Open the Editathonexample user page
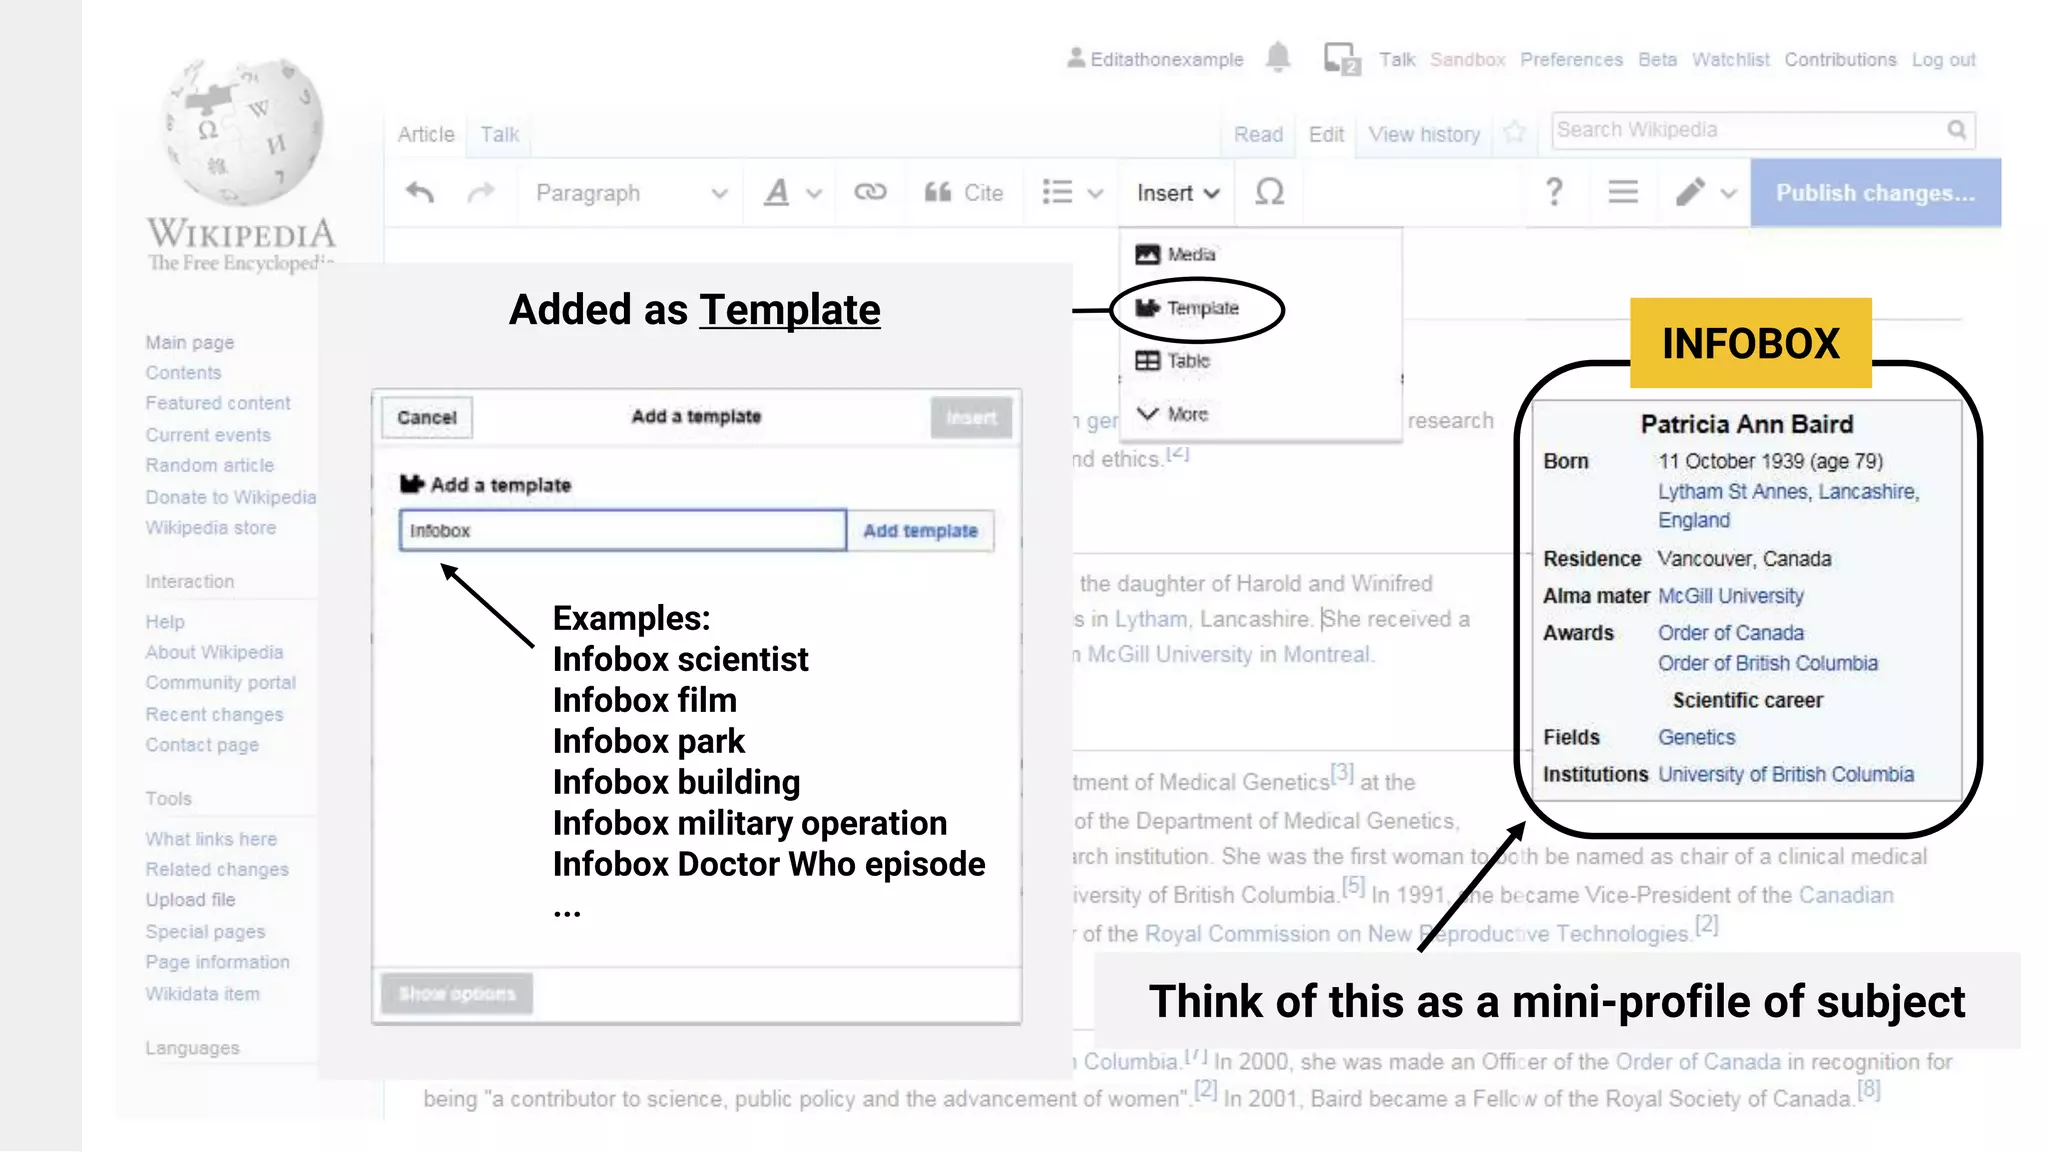 (1156, 59)
